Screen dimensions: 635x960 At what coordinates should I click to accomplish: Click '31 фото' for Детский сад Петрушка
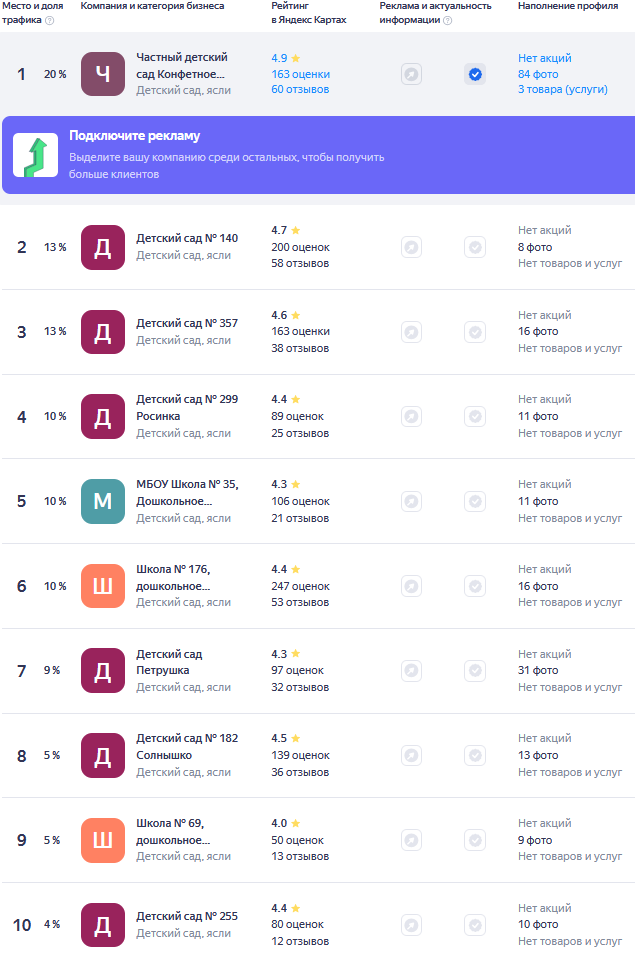coord(538,670)
